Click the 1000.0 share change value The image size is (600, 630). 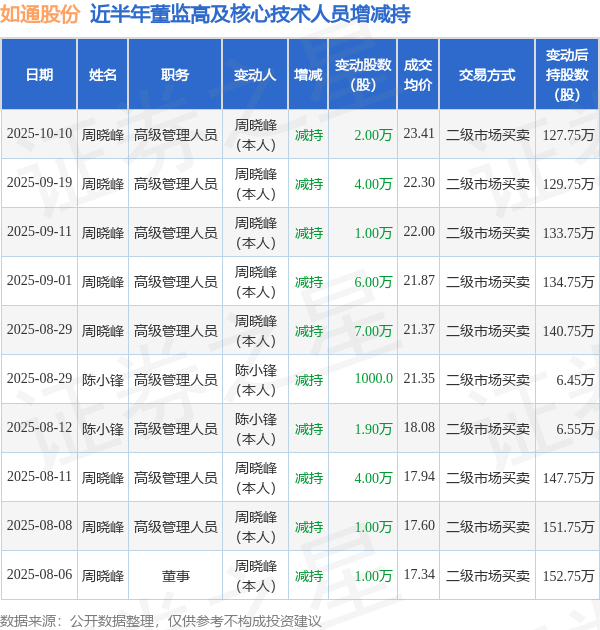(x=374, y=378)
